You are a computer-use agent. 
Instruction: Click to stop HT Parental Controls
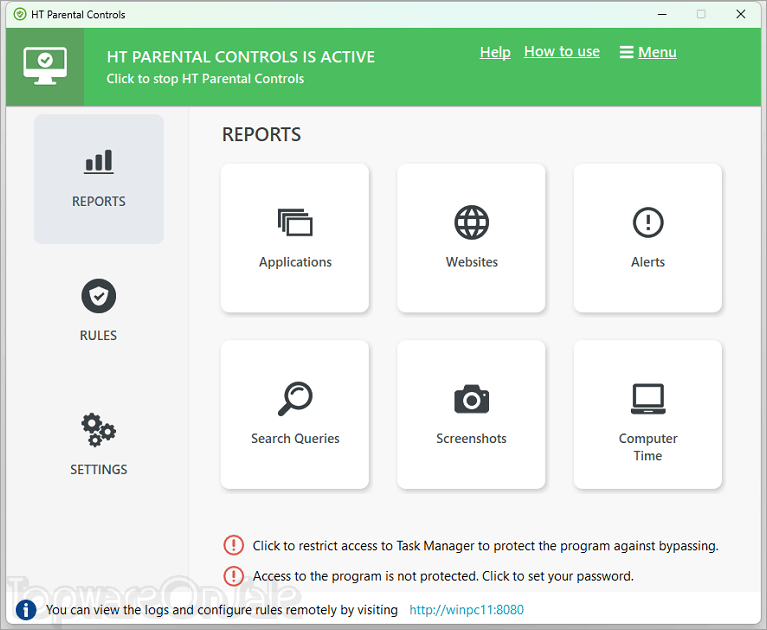tap(205, 79)
